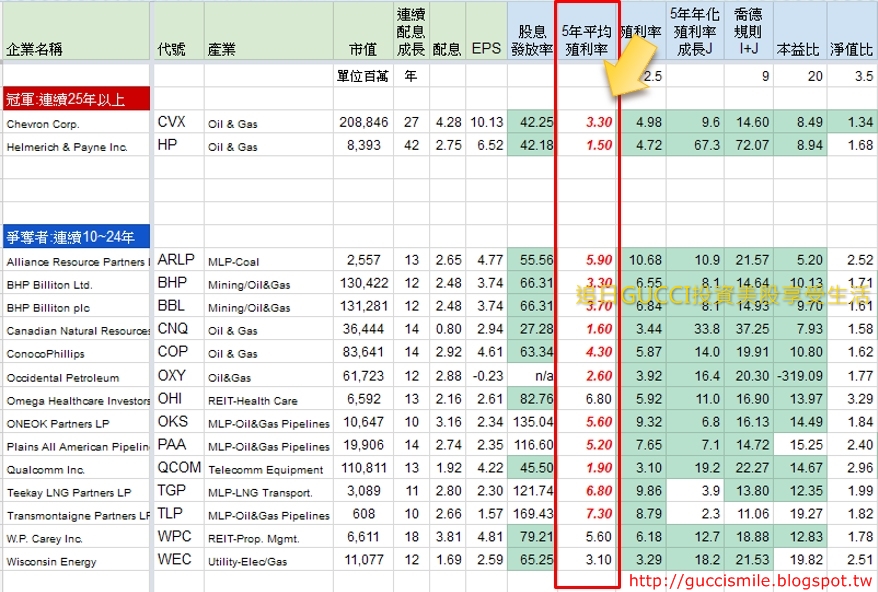Select the Helmerich & Payne Inc. cell
This screenshot has width=878, height=592.
pyautogui.click(x=76, y=145)
